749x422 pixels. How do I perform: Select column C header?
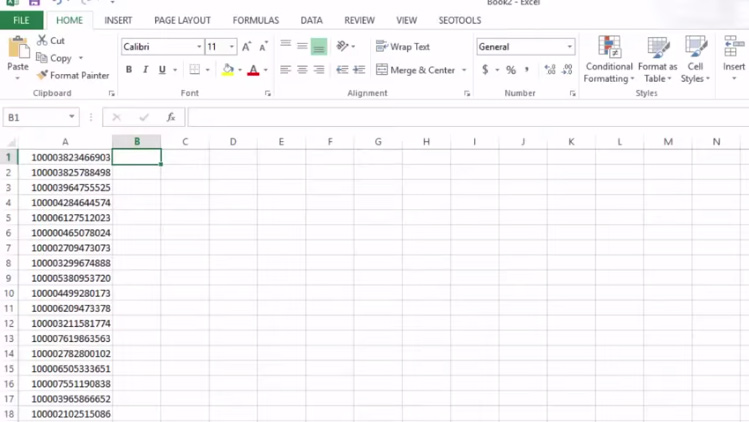pos(185,141)
